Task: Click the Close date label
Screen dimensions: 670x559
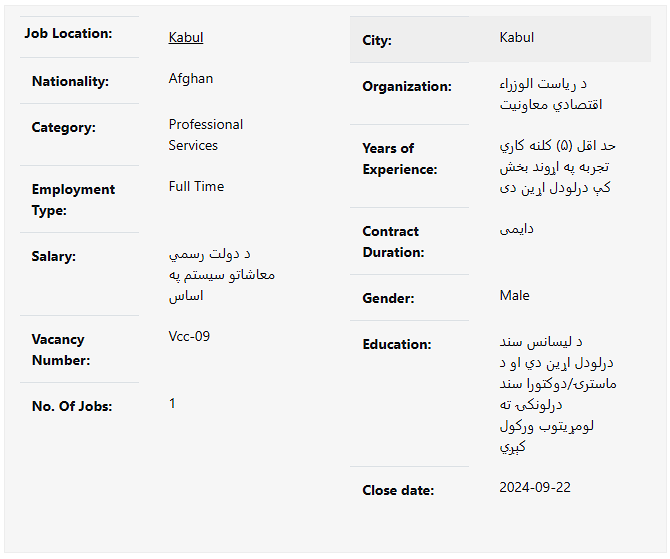Action: pyautogui.click(x=398, y=491)
